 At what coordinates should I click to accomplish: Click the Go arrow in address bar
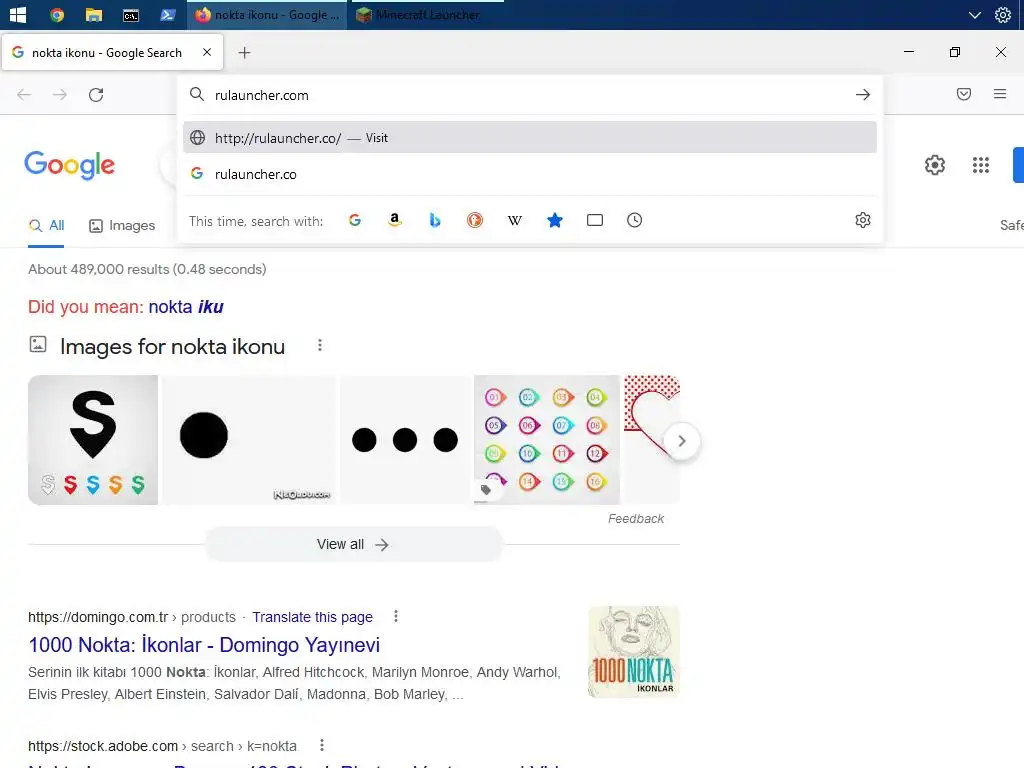[x=863, y=95]
